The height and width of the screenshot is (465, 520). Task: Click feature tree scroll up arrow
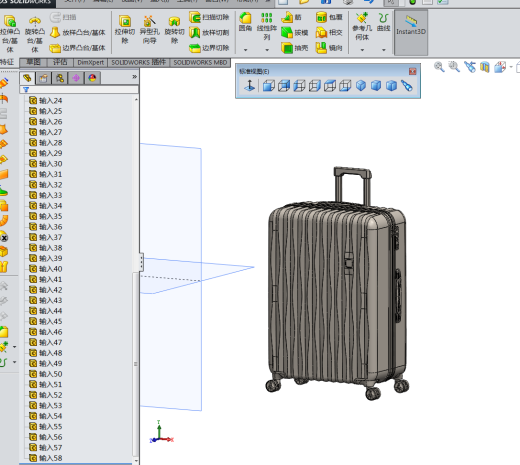(x=136, y=100)
